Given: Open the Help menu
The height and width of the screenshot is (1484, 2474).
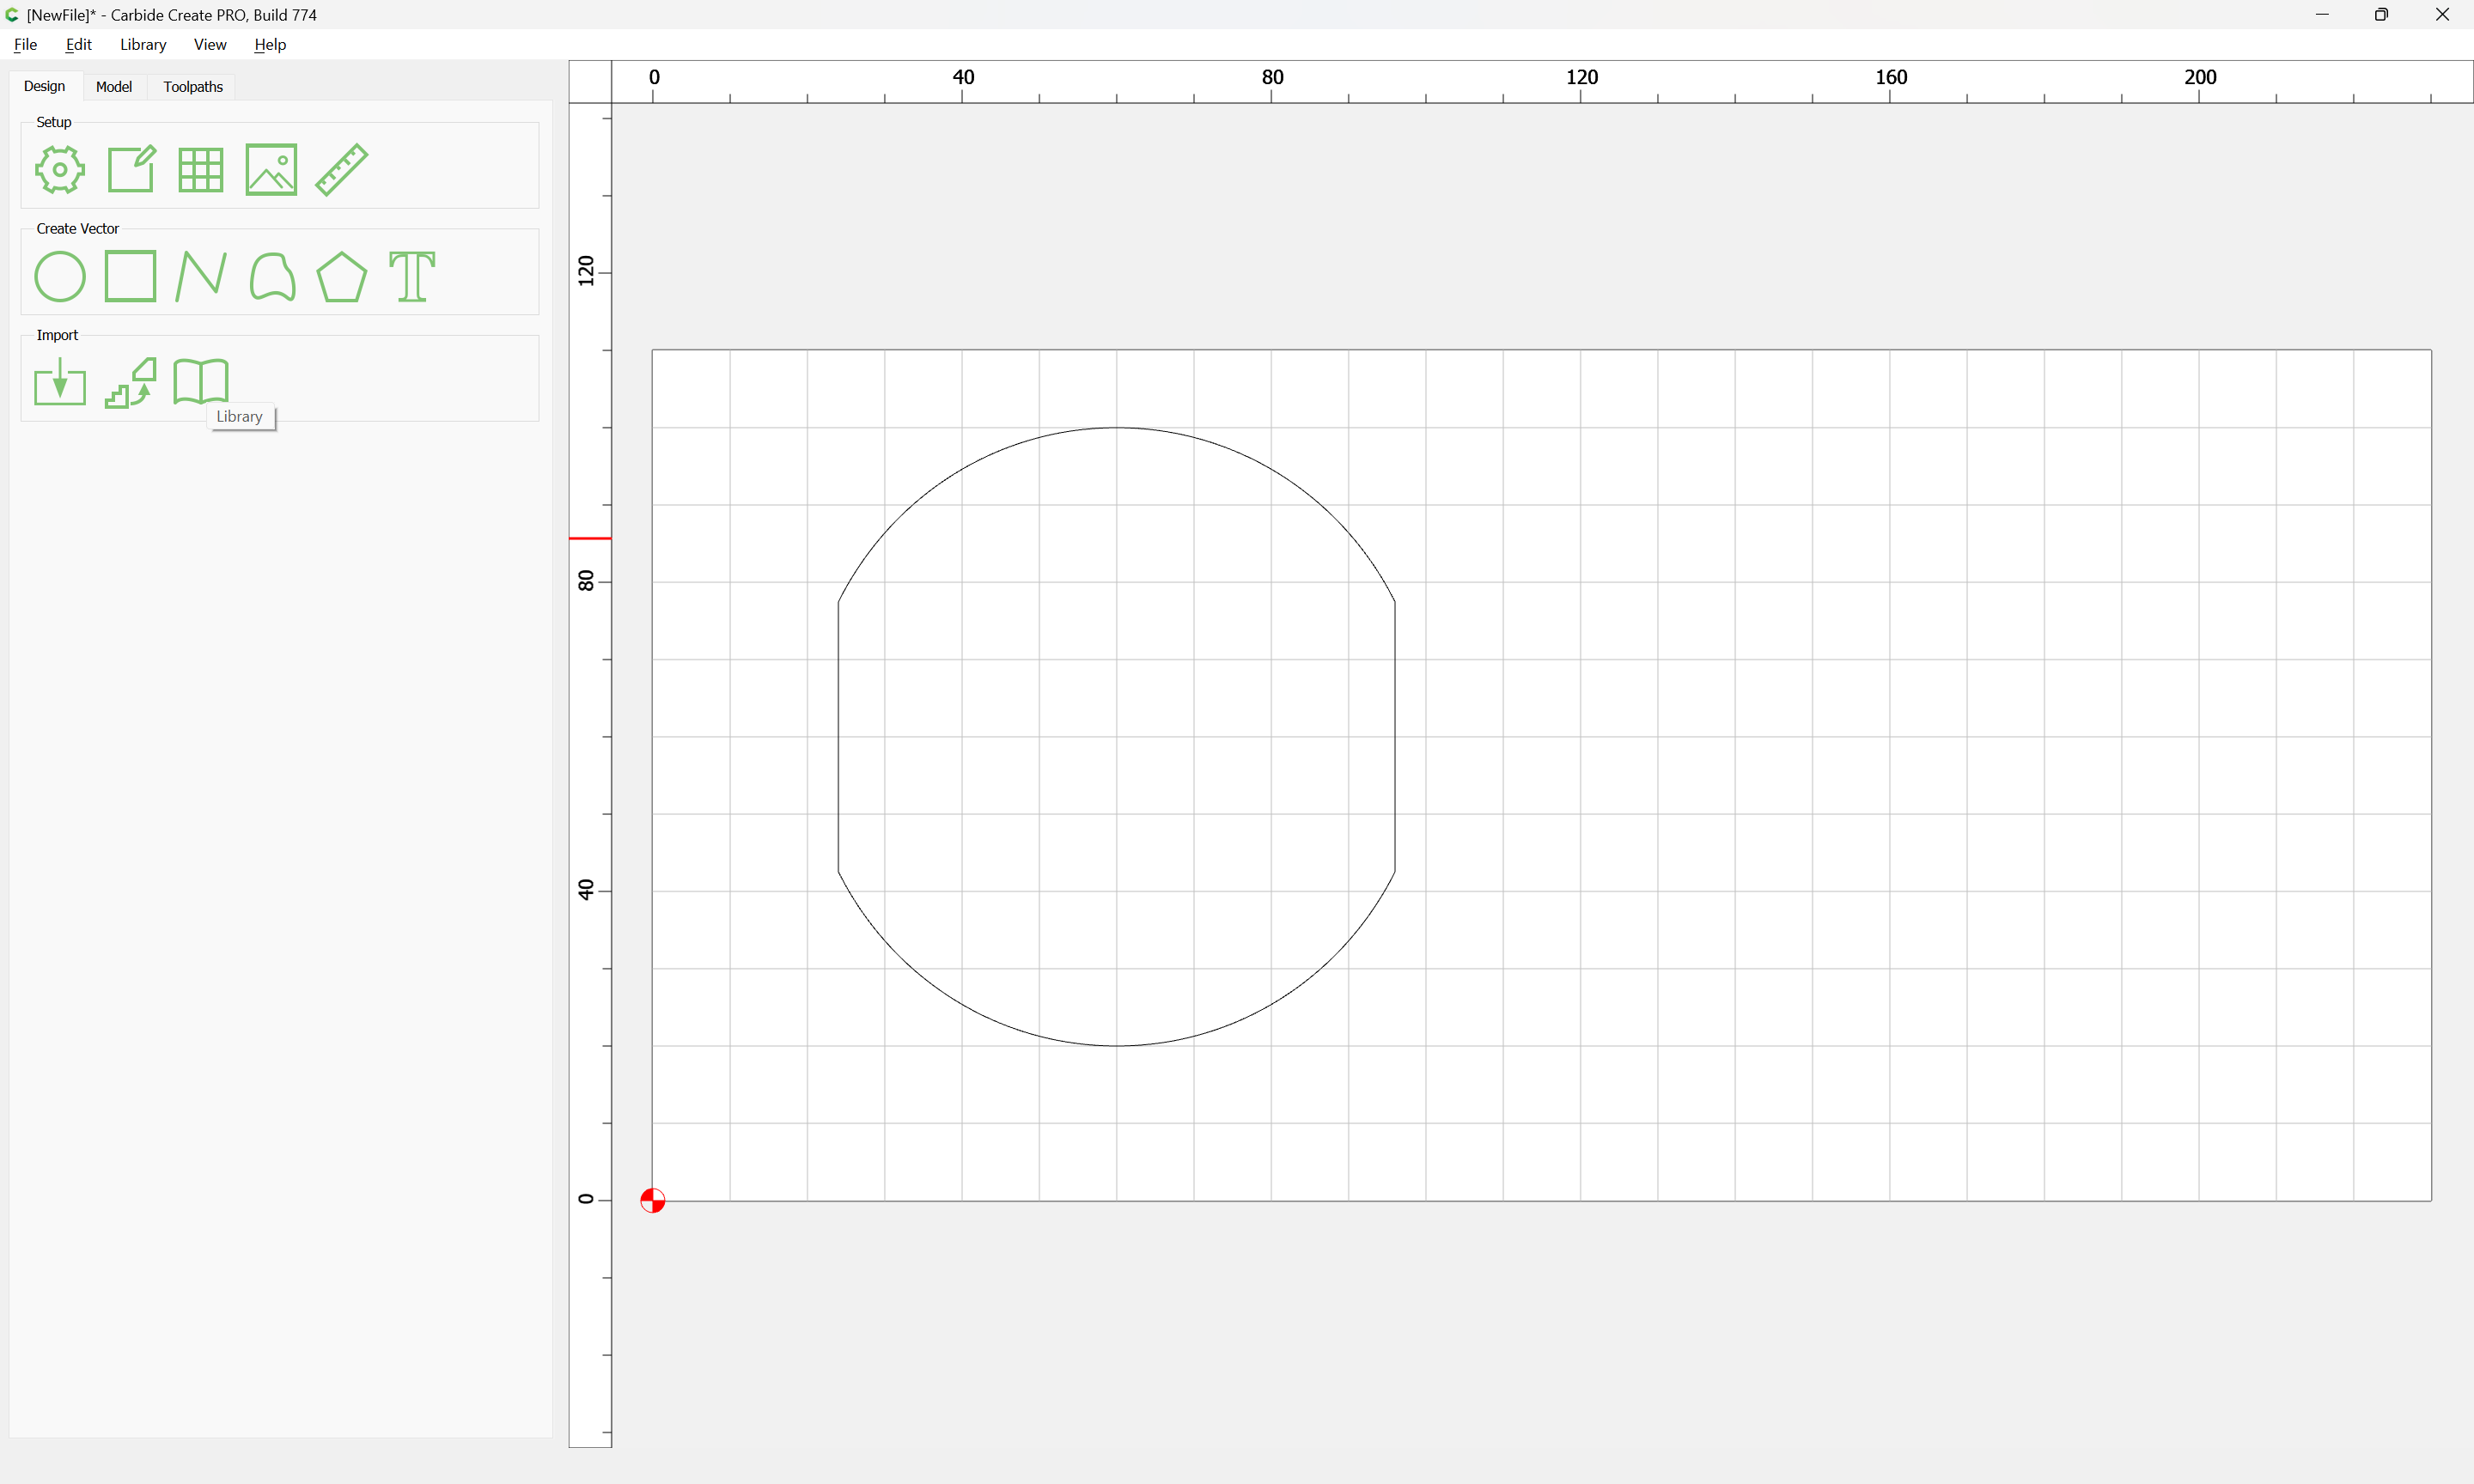Looking at the screenshot, I should click(x=270, y=44).
